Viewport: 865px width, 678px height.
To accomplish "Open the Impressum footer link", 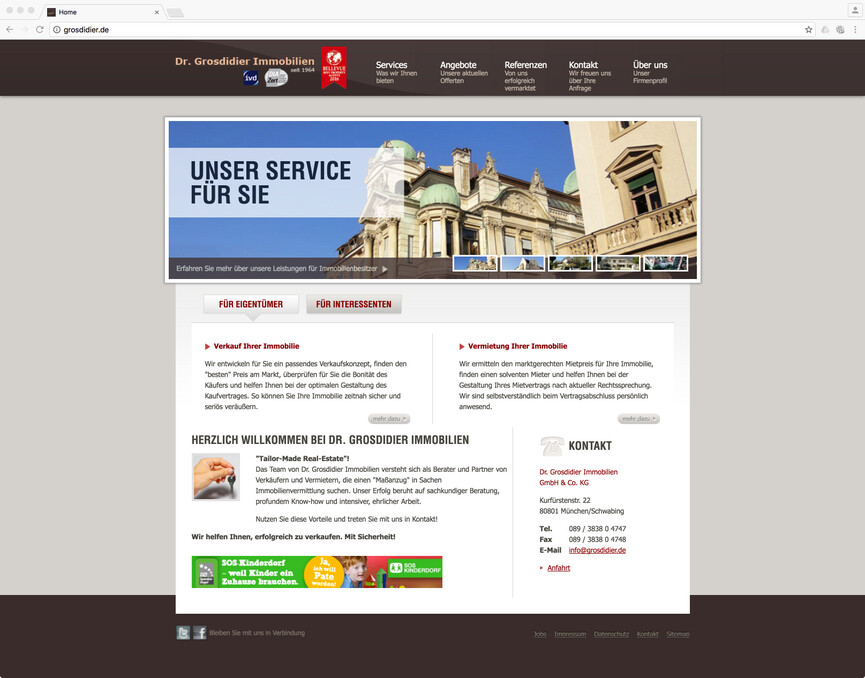I will click(570, 634).
